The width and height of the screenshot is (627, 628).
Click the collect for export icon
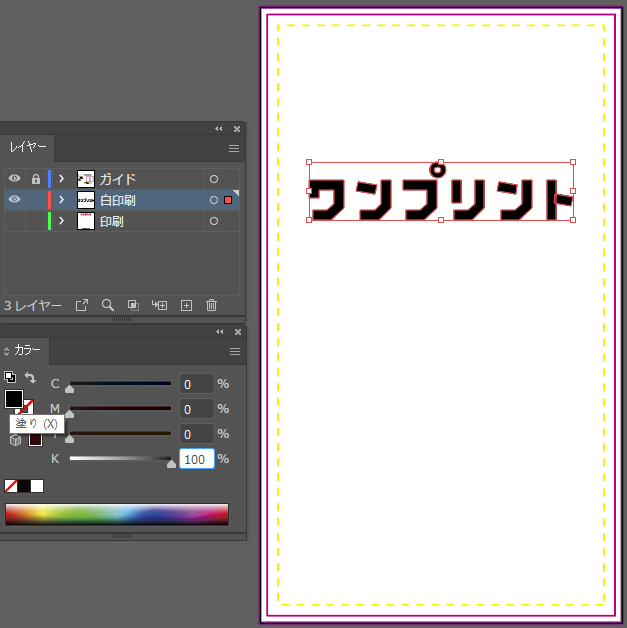82,305
